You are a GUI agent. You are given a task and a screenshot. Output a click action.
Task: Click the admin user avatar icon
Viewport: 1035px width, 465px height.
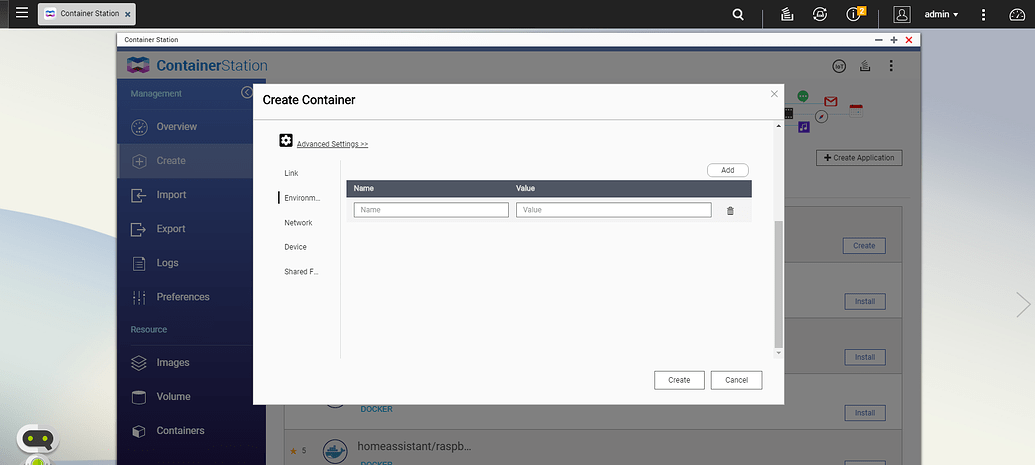click(902, 14)
